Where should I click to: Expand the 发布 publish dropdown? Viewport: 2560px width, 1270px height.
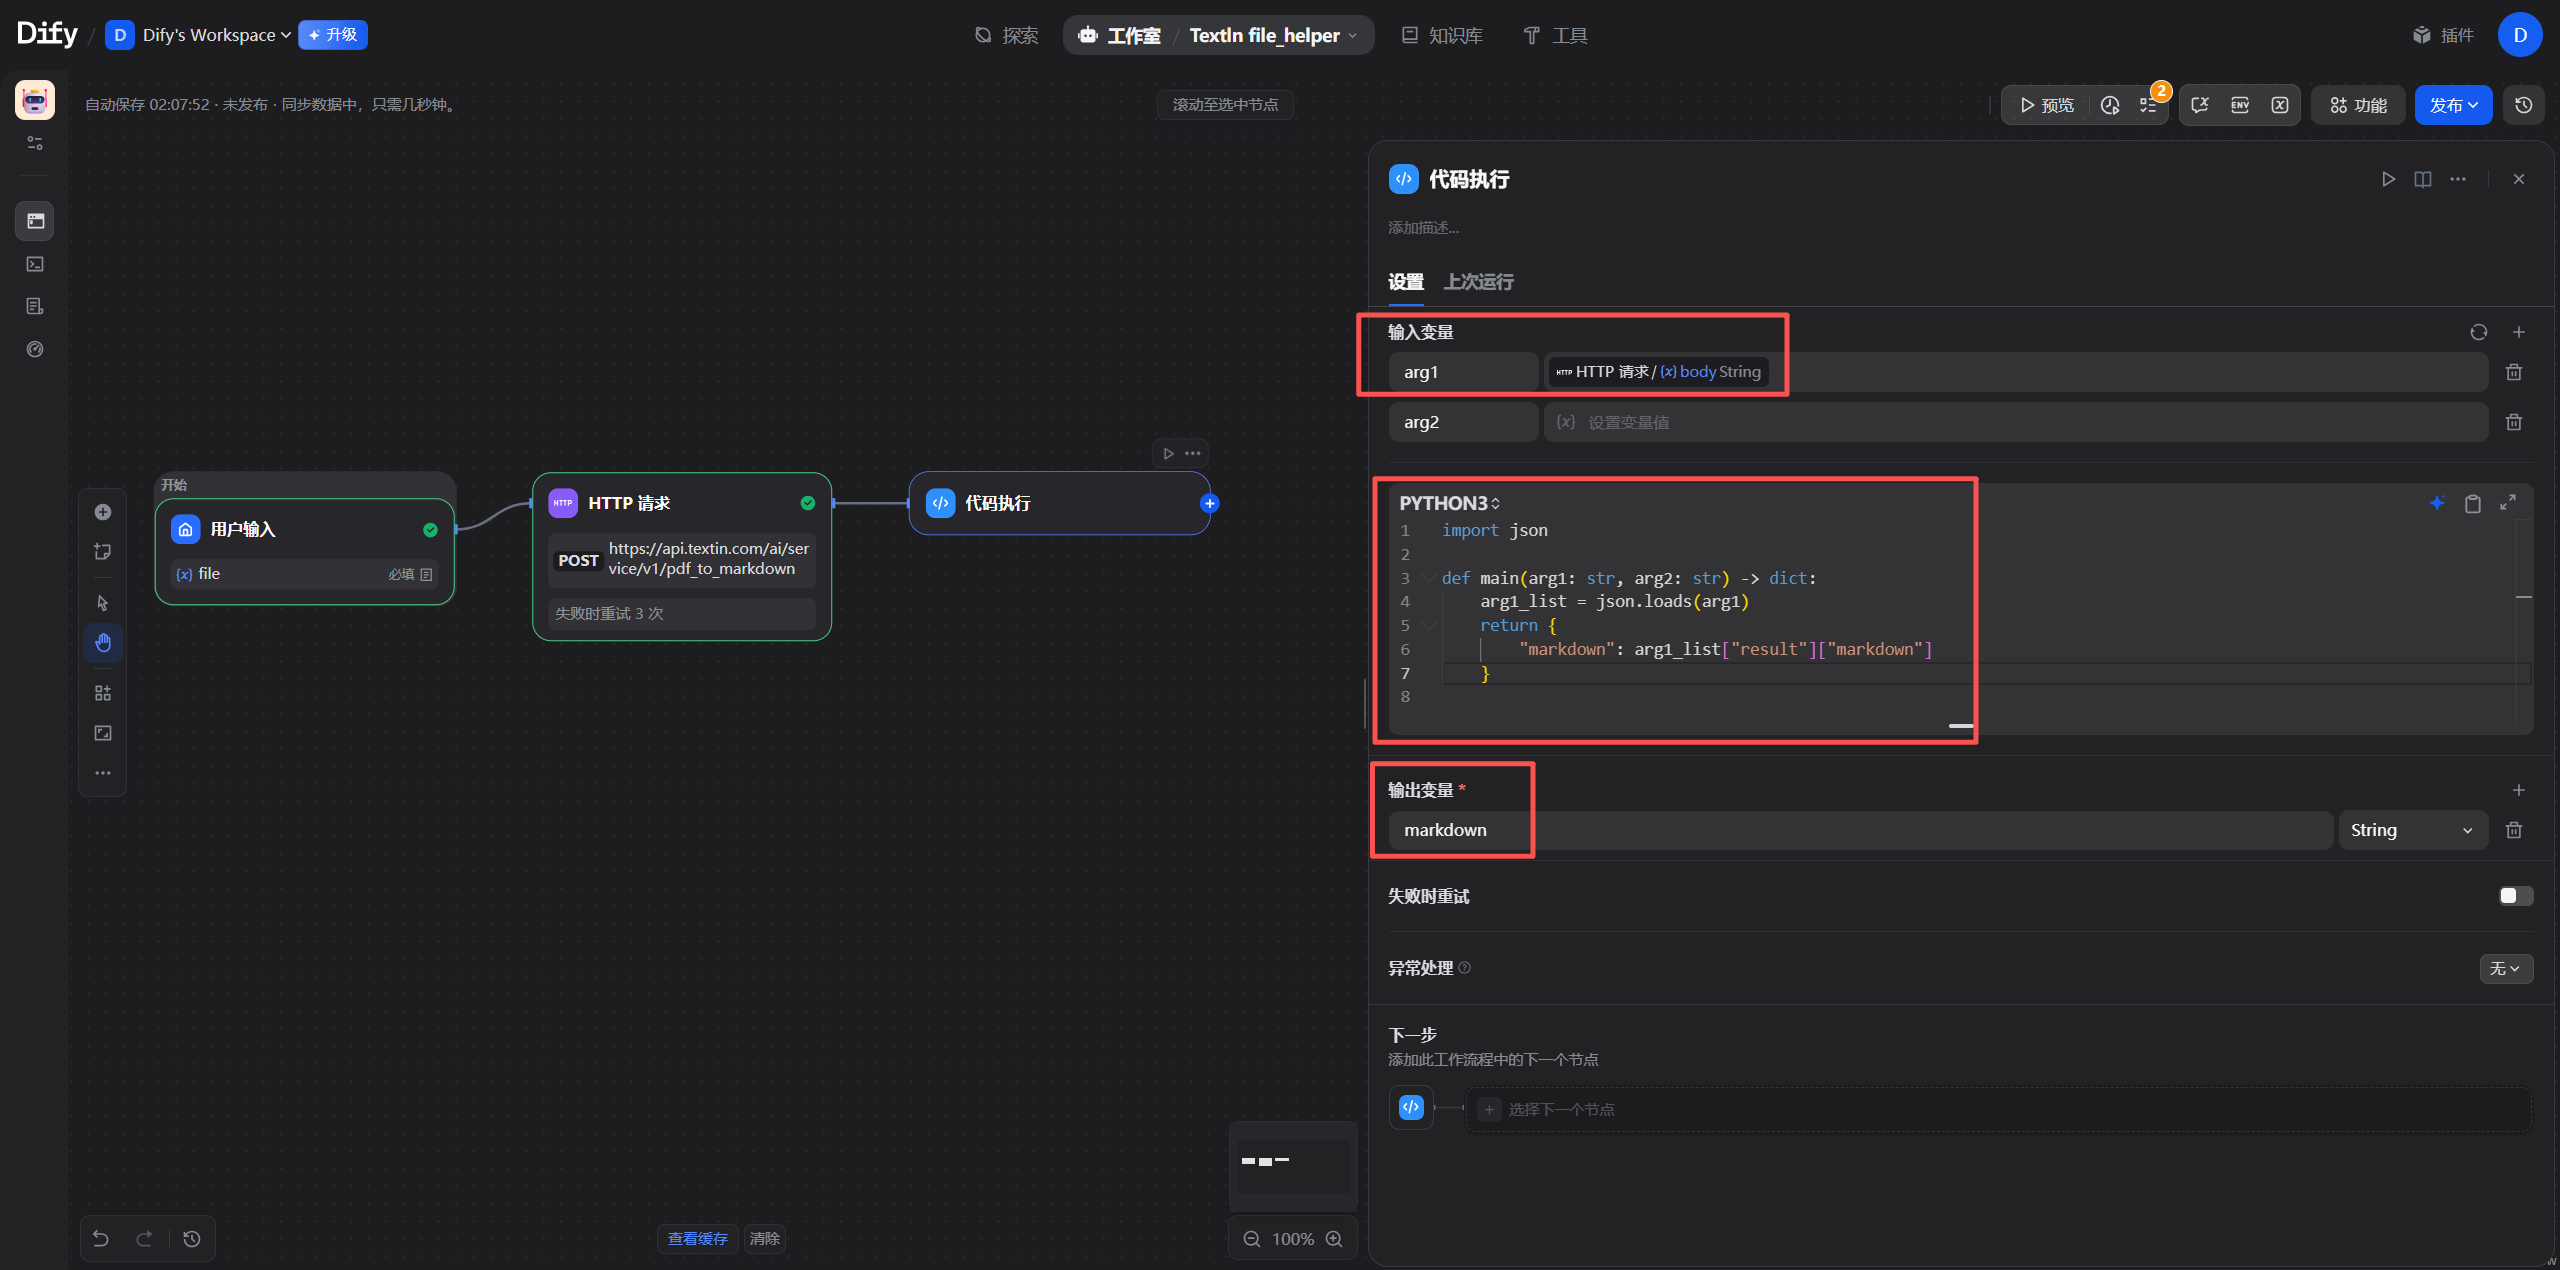[x=2453, y=105]
